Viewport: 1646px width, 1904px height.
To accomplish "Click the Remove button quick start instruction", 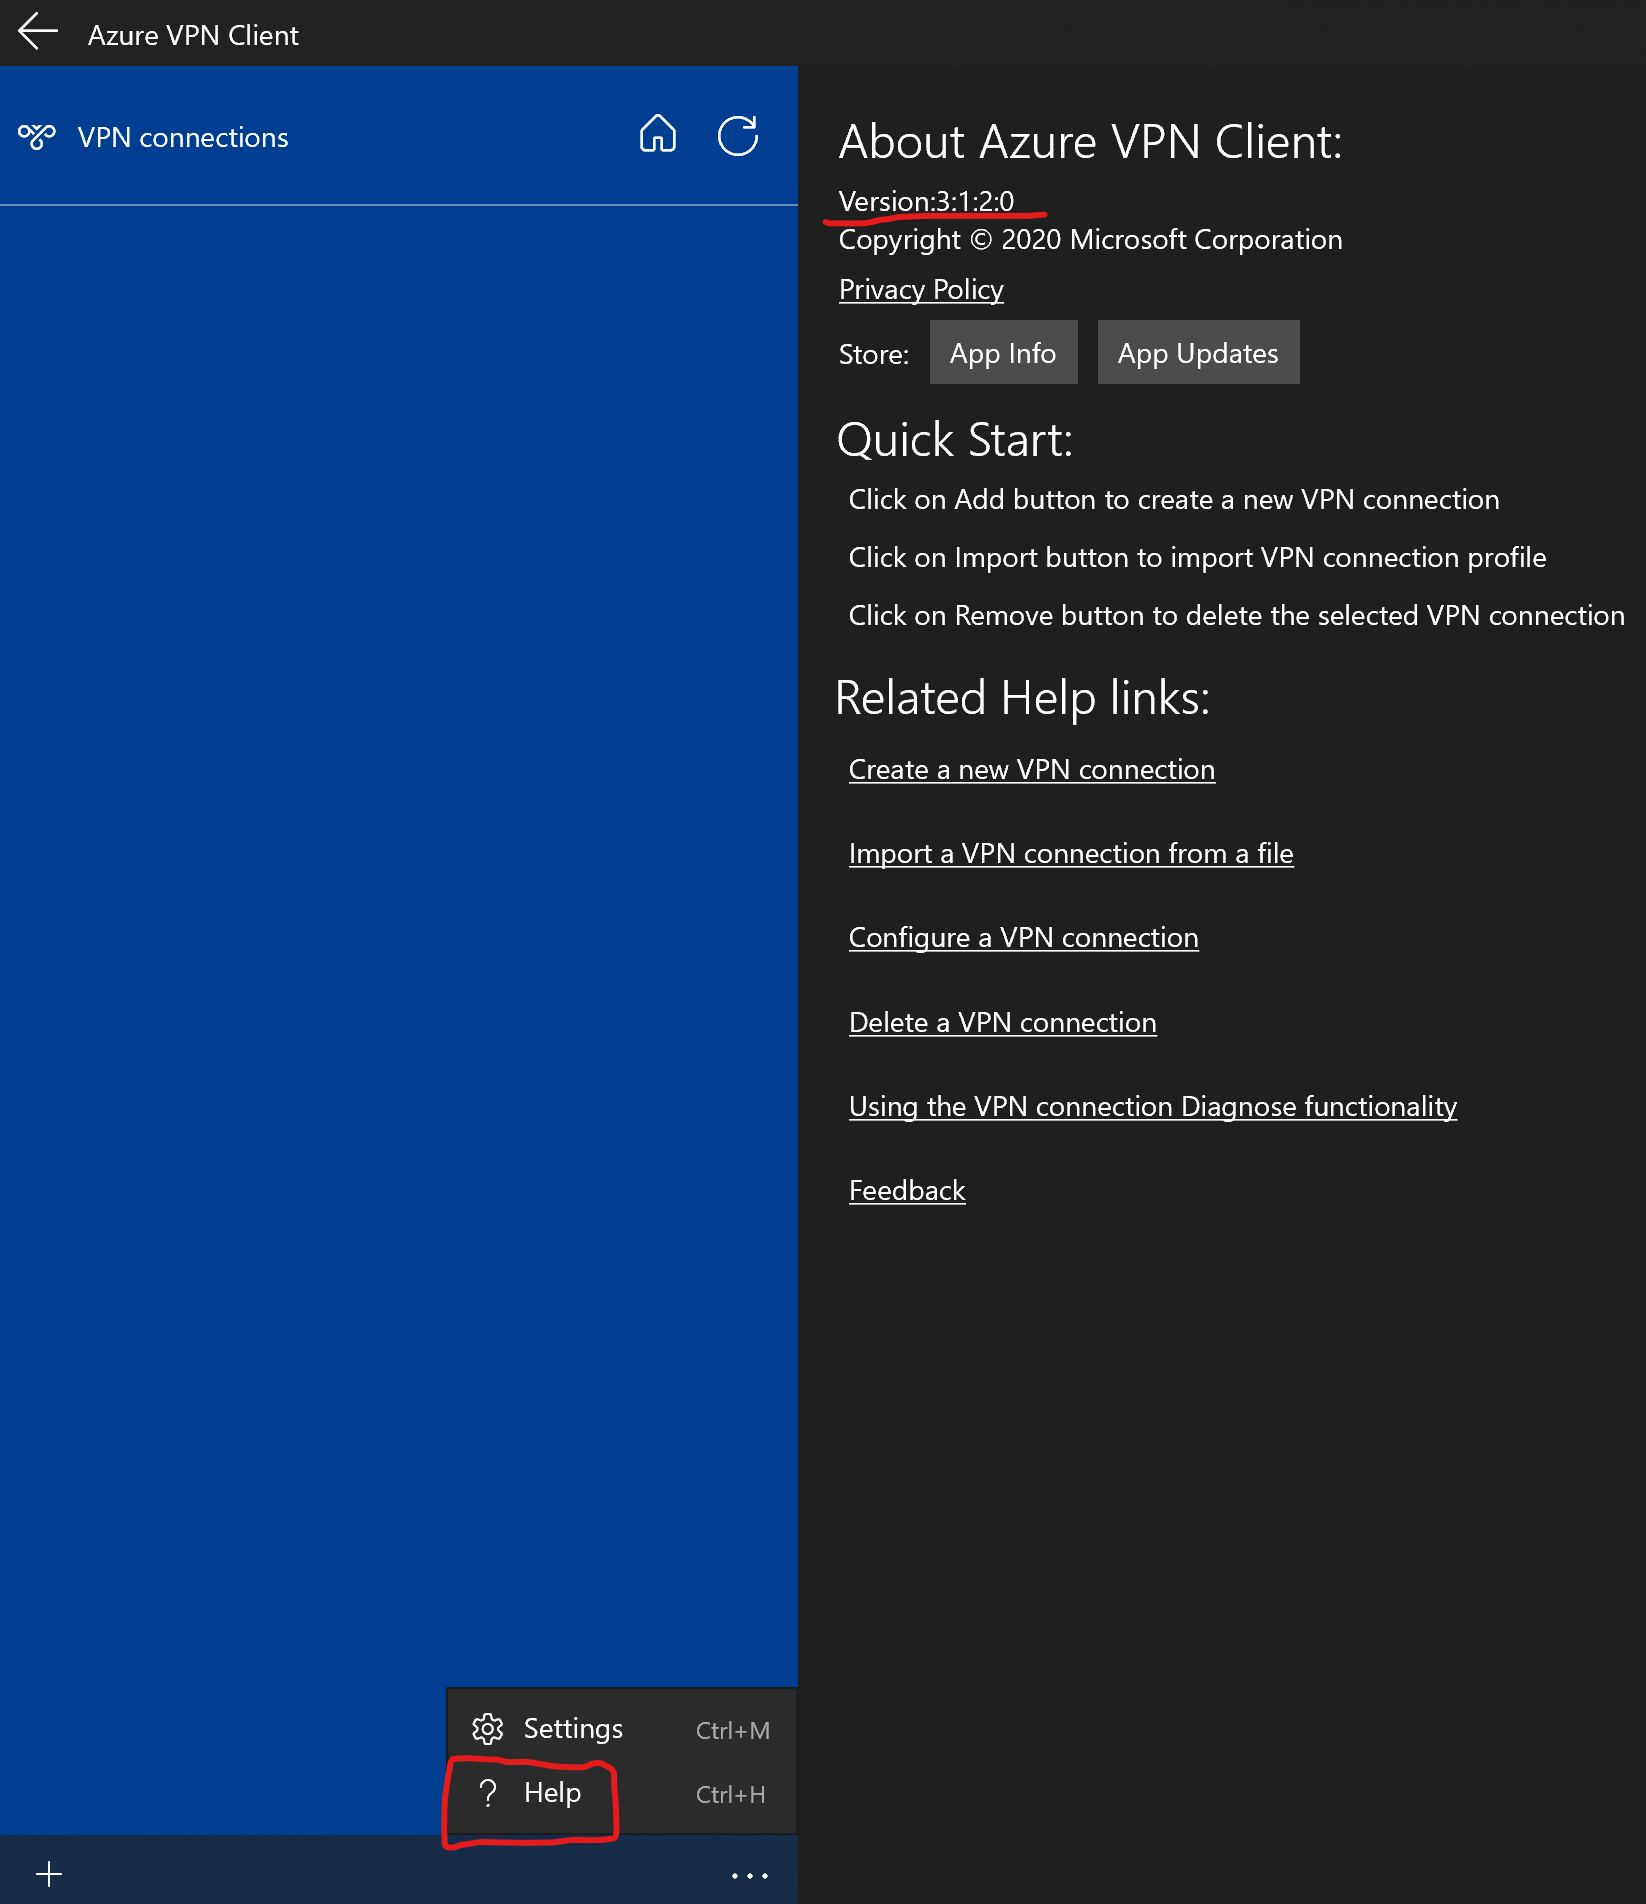I will (1236, 615).
